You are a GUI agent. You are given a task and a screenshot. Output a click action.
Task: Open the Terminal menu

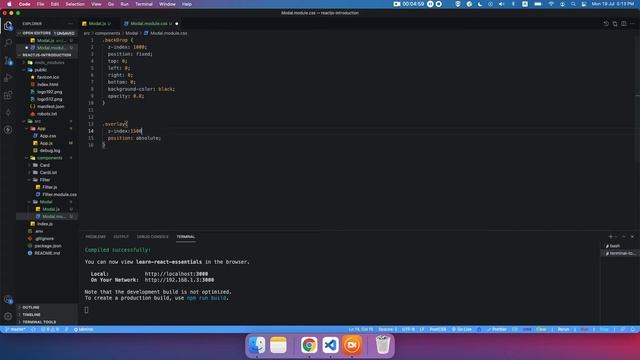144,4
